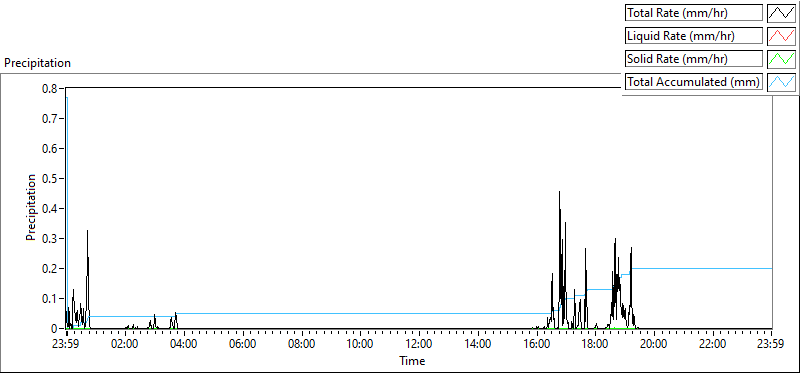Click the Total Rate black line icon
The image size is (800, 373).
(x=781, y=13)
